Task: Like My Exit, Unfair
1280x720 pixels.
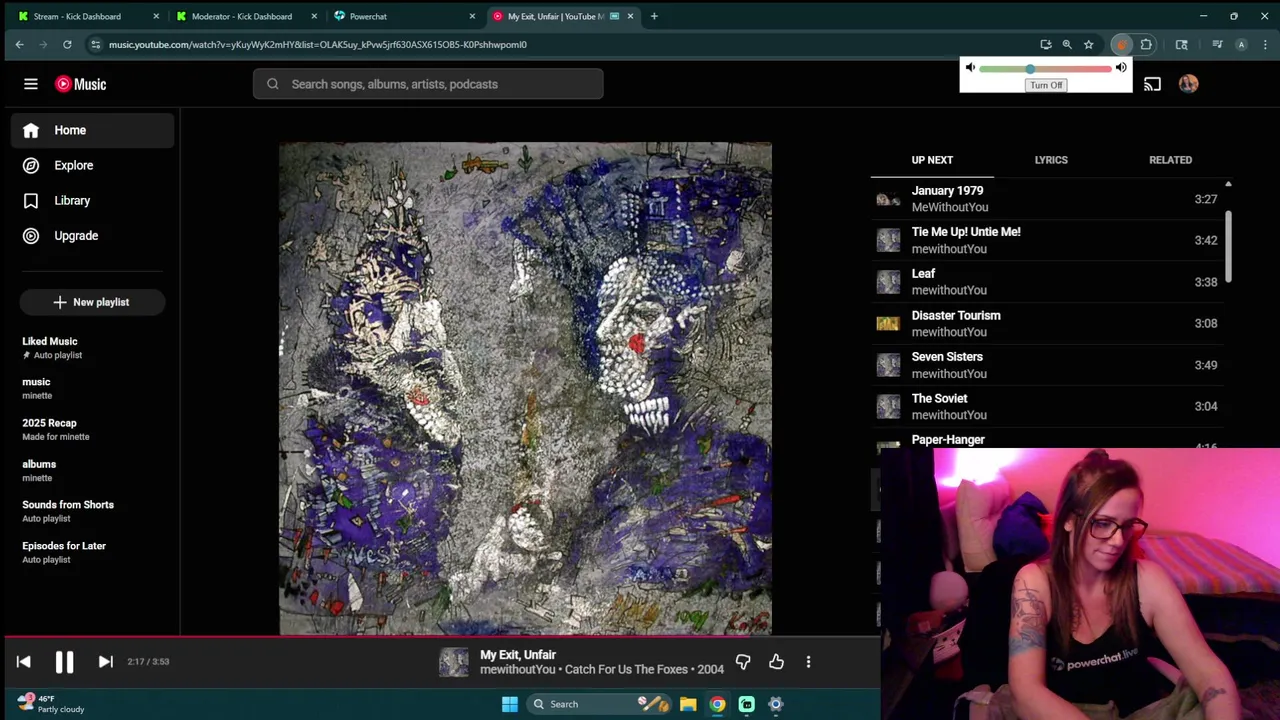Action: (x=776, y=662)
